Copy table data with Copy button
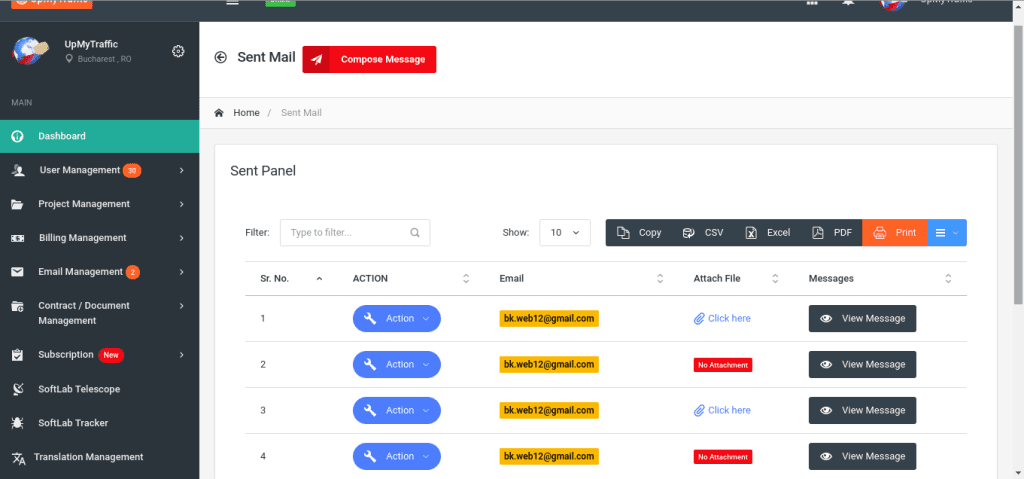Viewport: 1024px width, 479px height. 639,233
